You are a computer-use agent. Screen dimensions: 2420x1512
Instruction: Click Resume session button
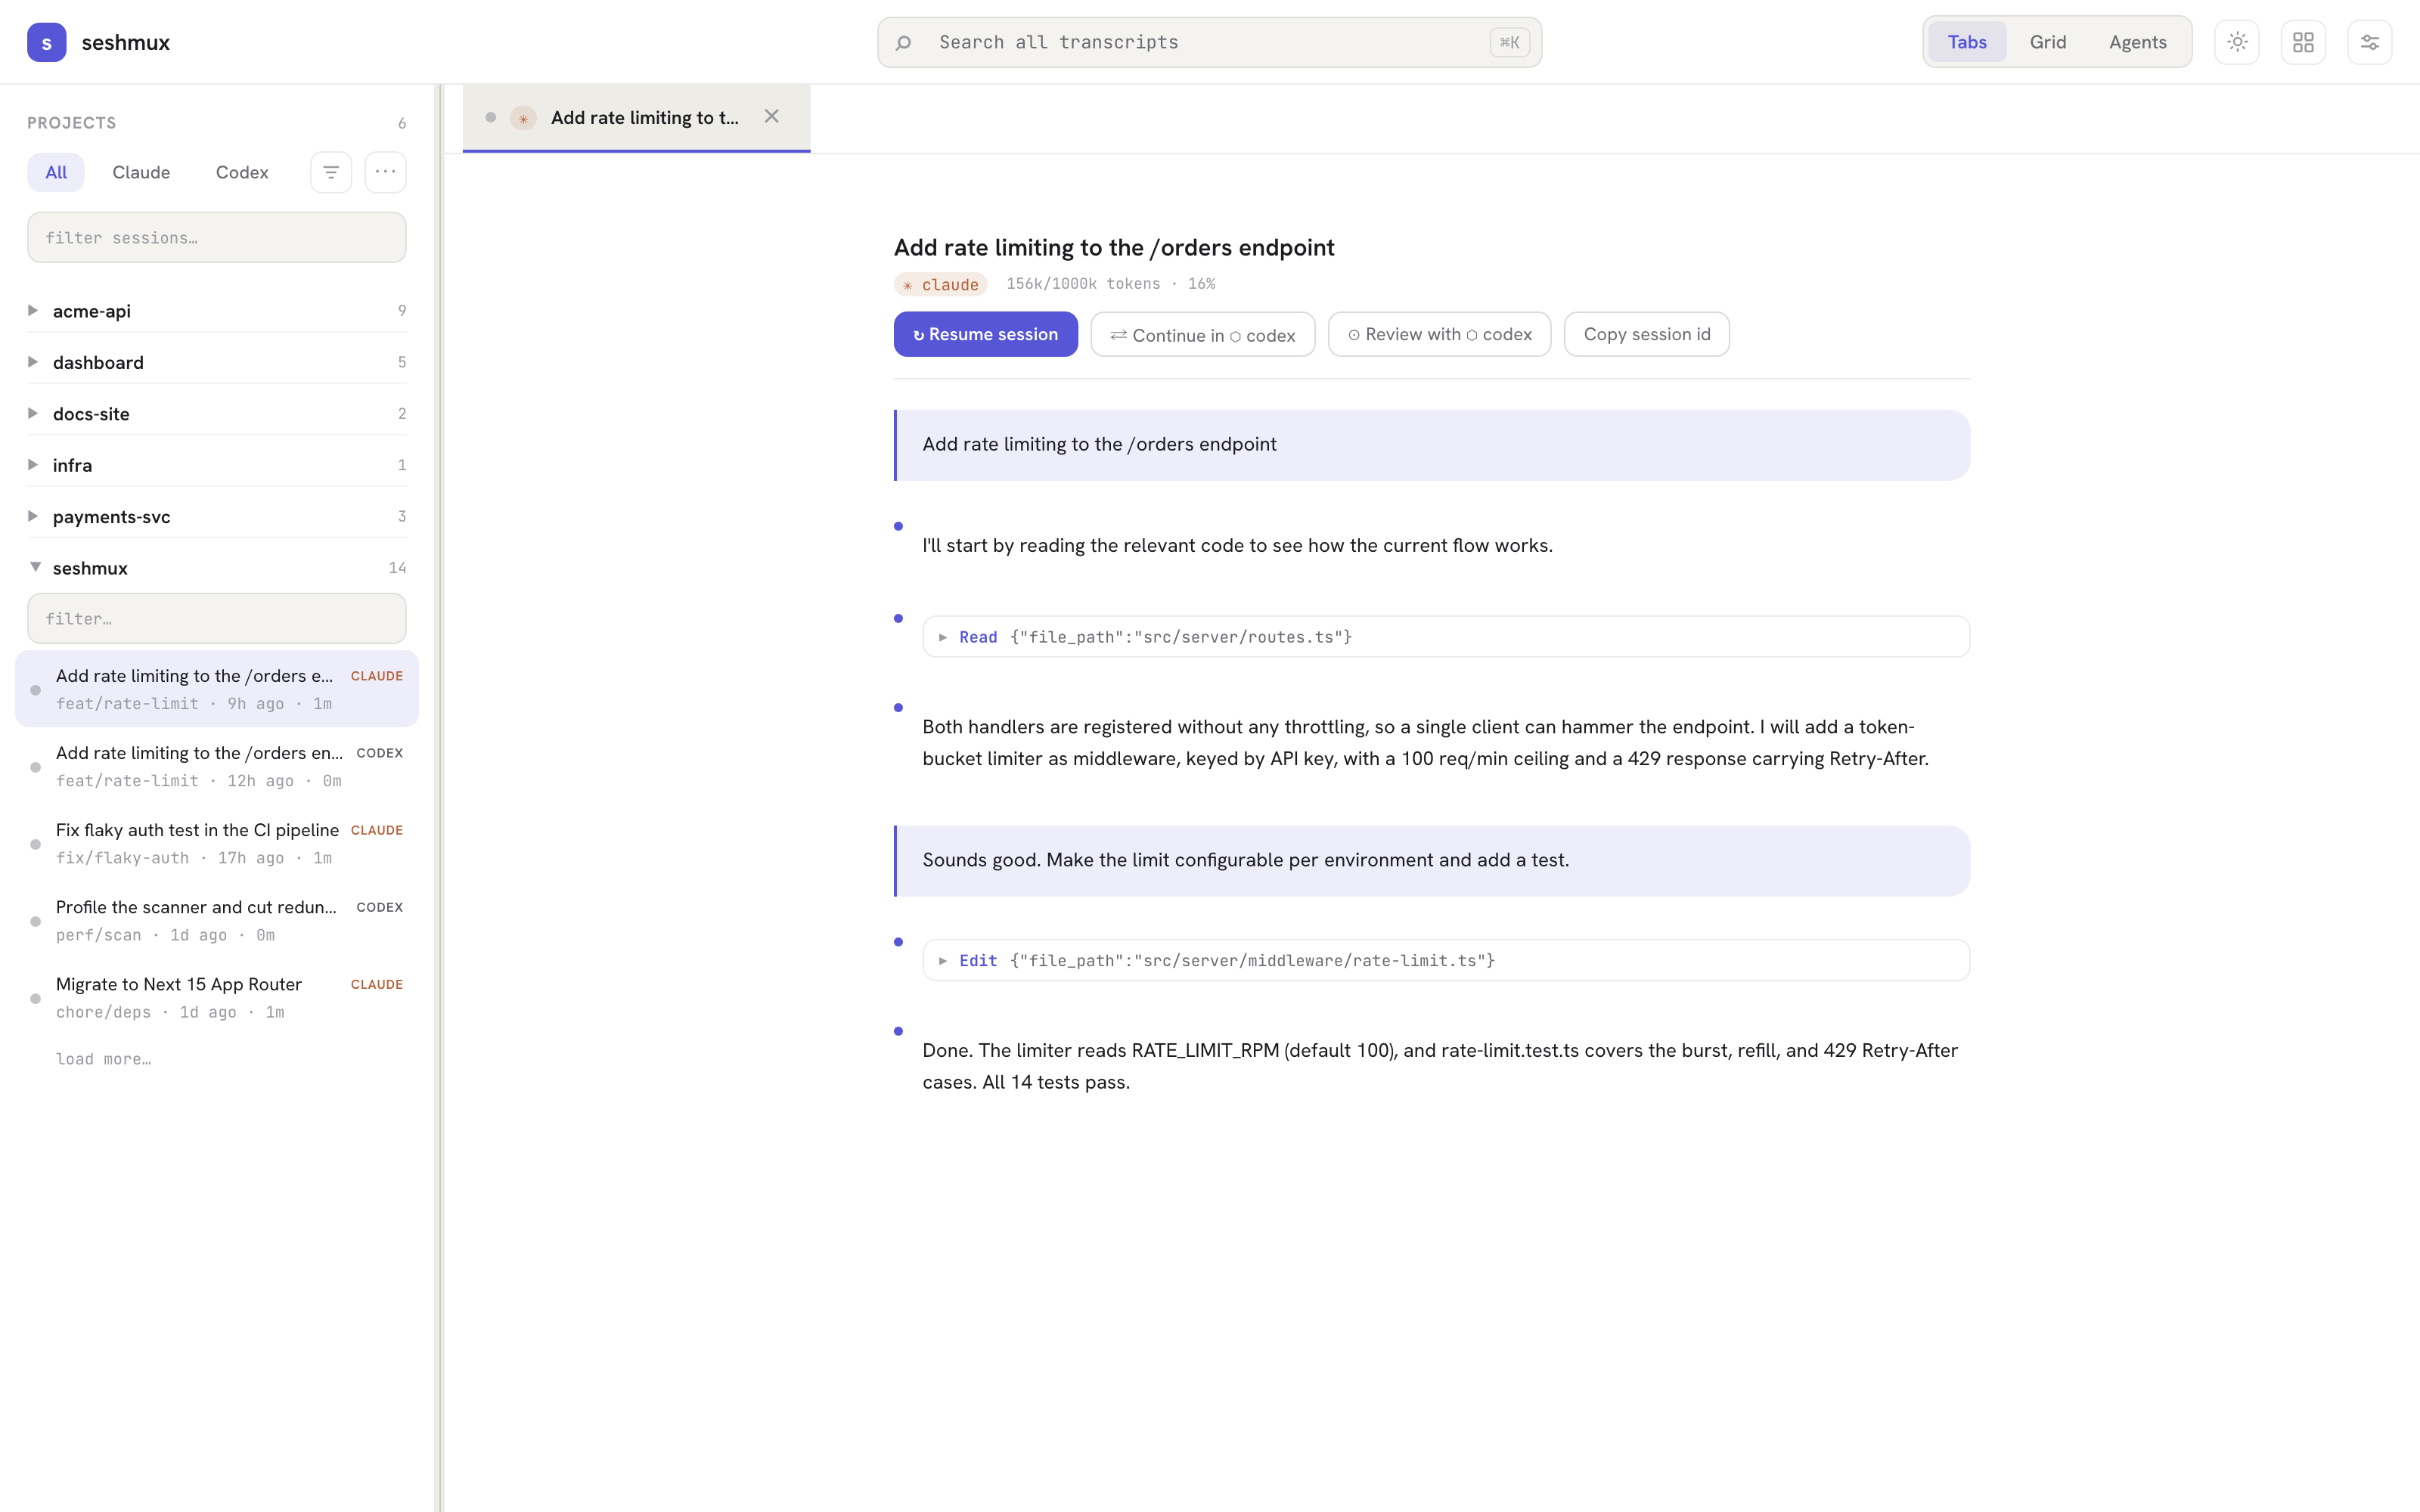click(985, 334)
